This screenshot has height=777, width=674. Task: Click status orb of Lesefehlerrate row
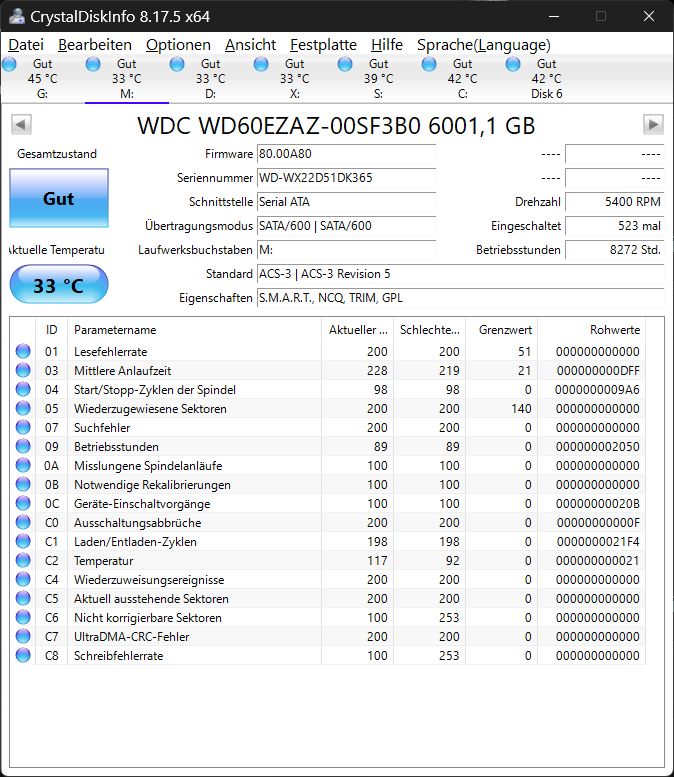point(23,351)
